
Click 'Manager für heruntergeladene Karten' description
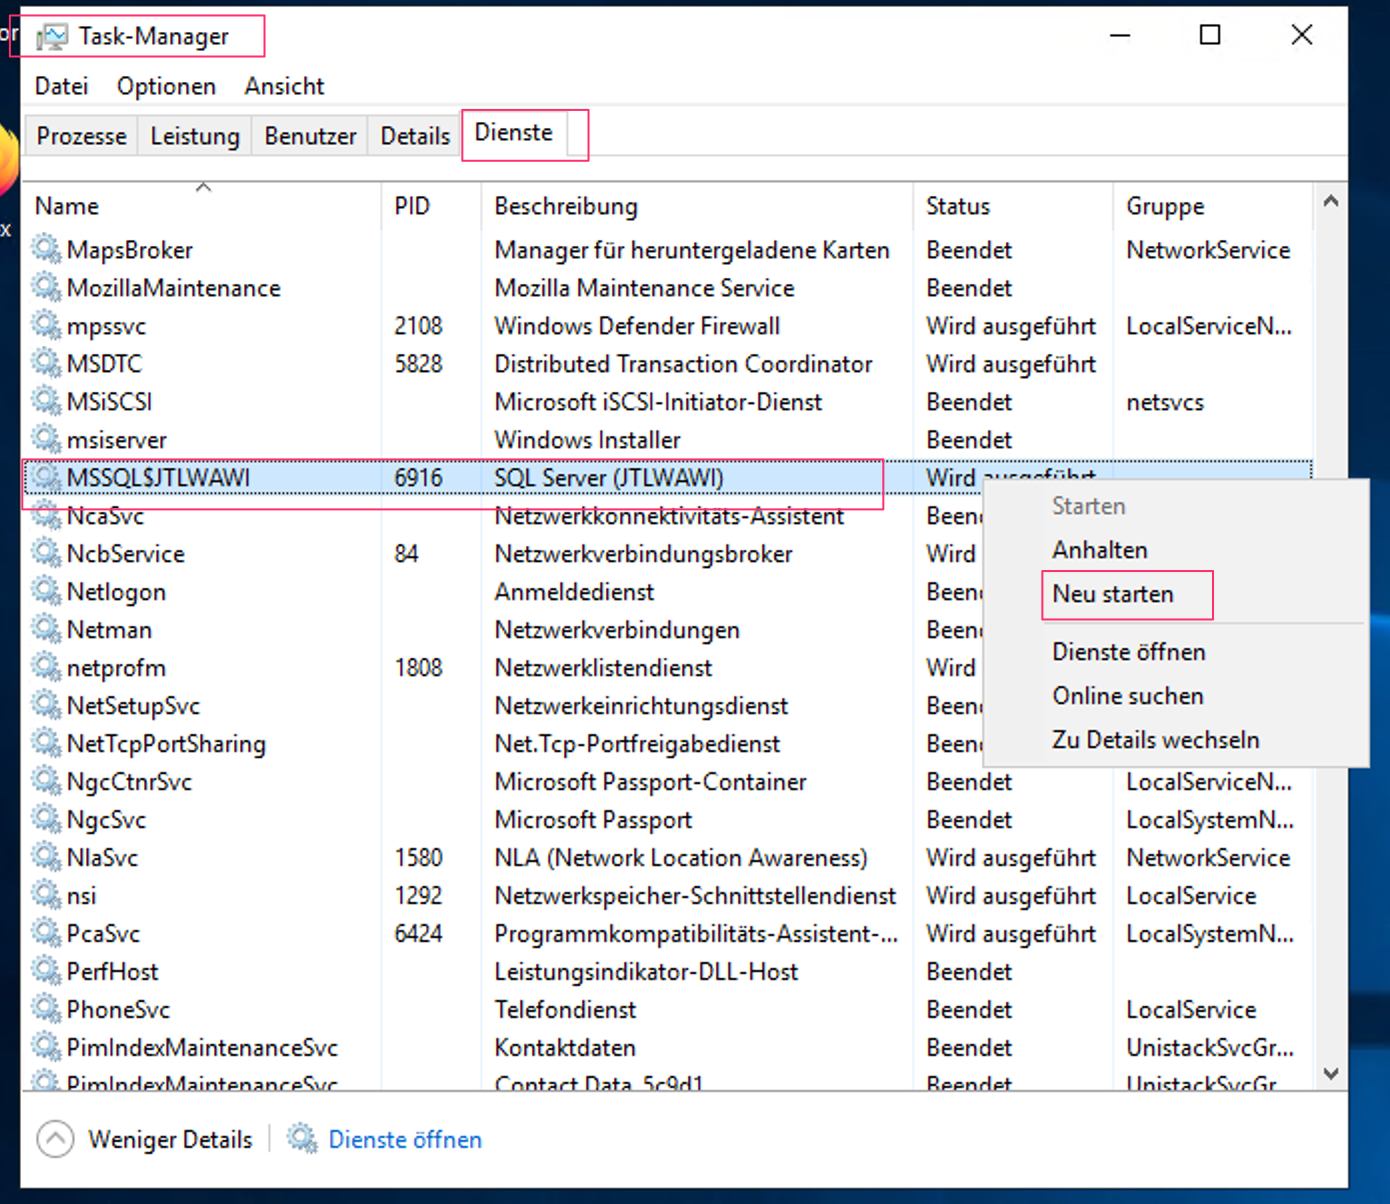(x=692, y=250)
